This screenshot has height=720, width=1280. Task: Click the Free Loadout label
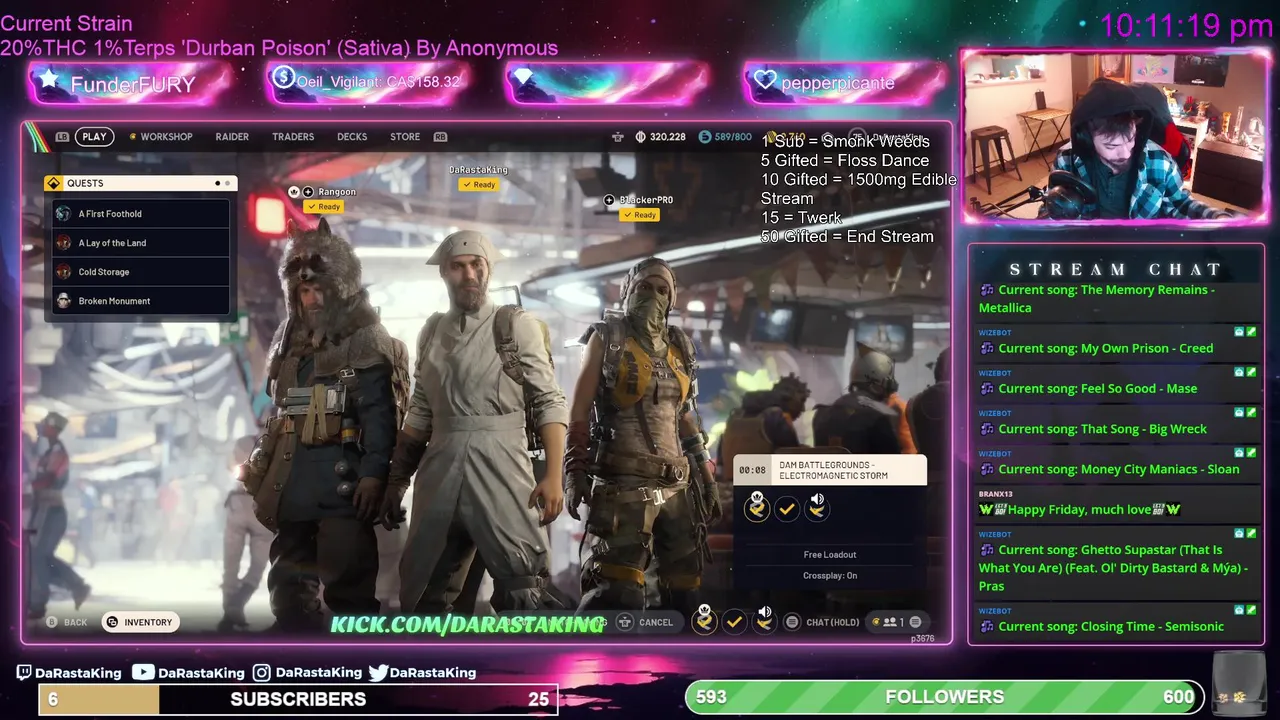coord(830,555)
